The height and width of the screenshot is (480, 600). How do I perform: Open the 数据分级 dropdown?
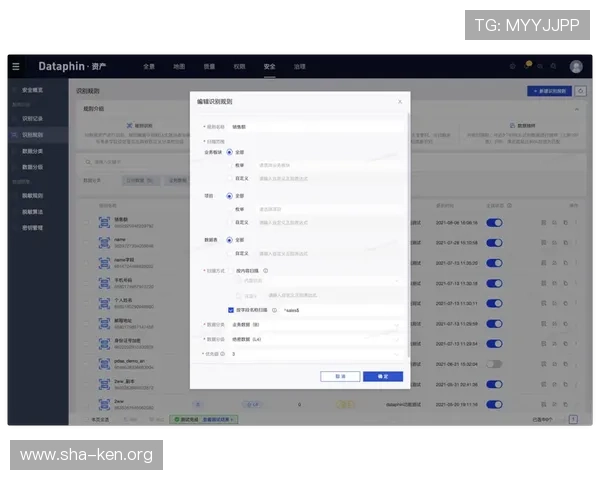click(315, 339)
